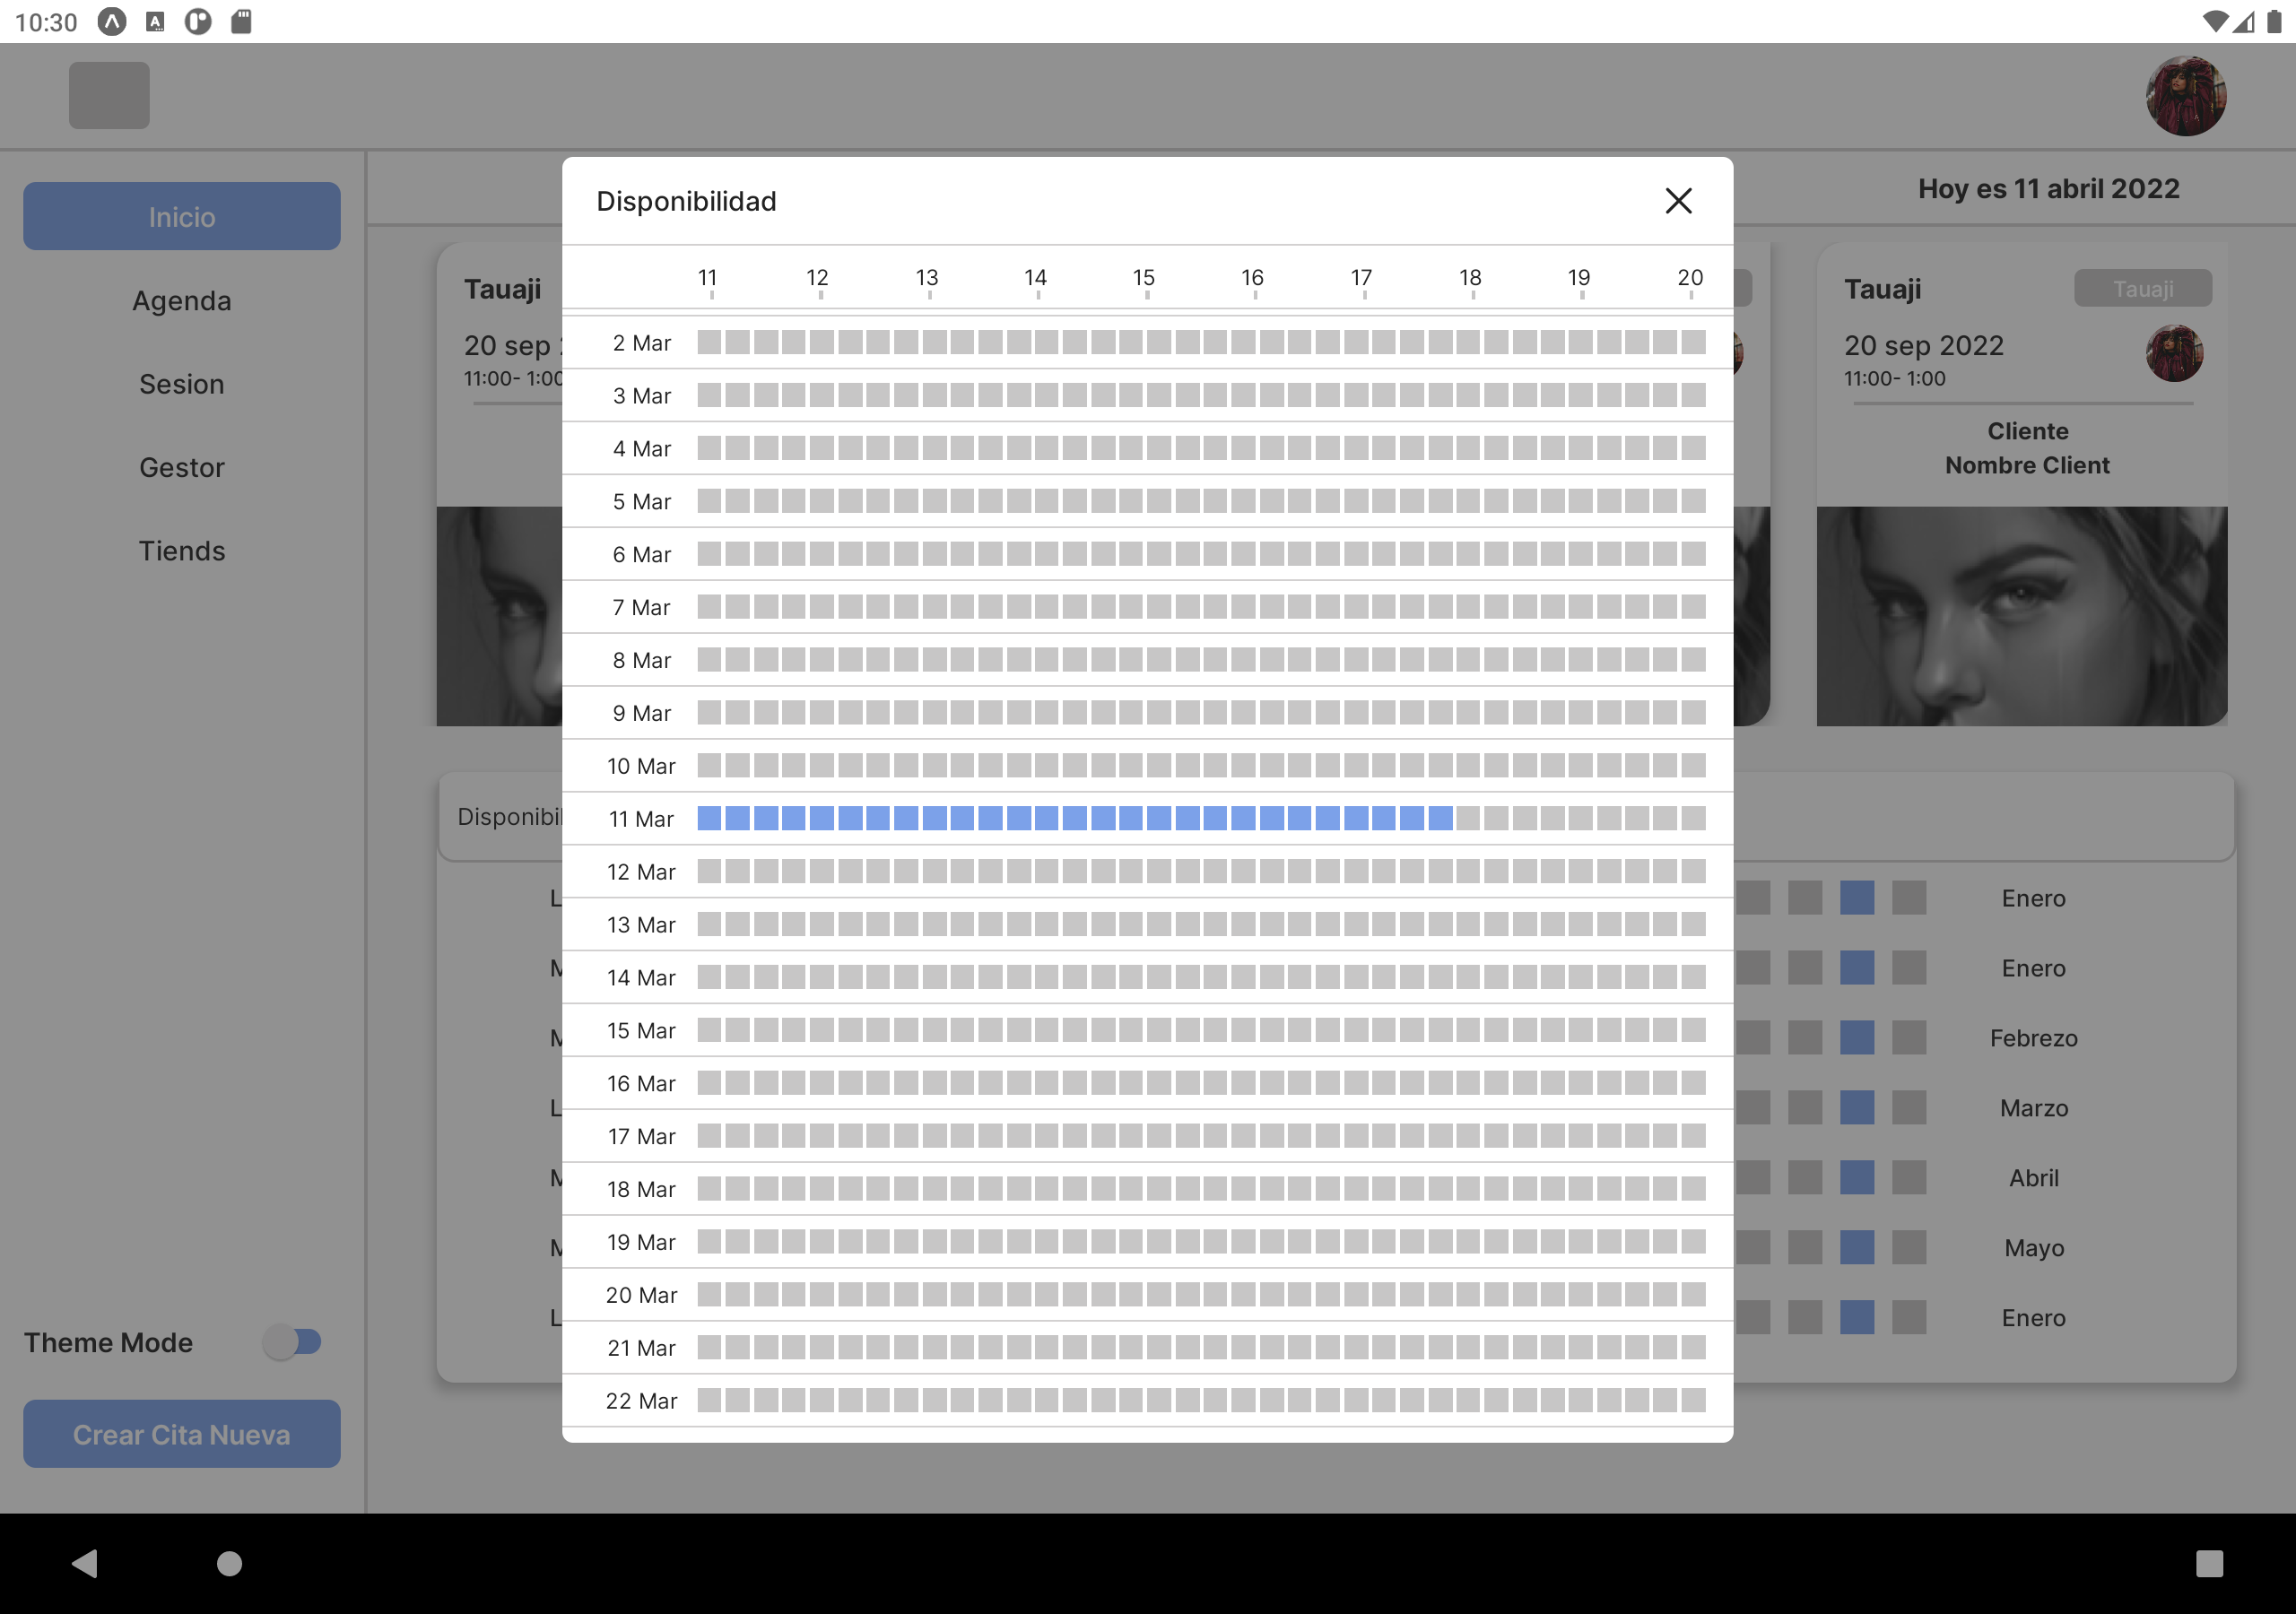Select first gray slot on 2 Mar row

tap(709, 343)
